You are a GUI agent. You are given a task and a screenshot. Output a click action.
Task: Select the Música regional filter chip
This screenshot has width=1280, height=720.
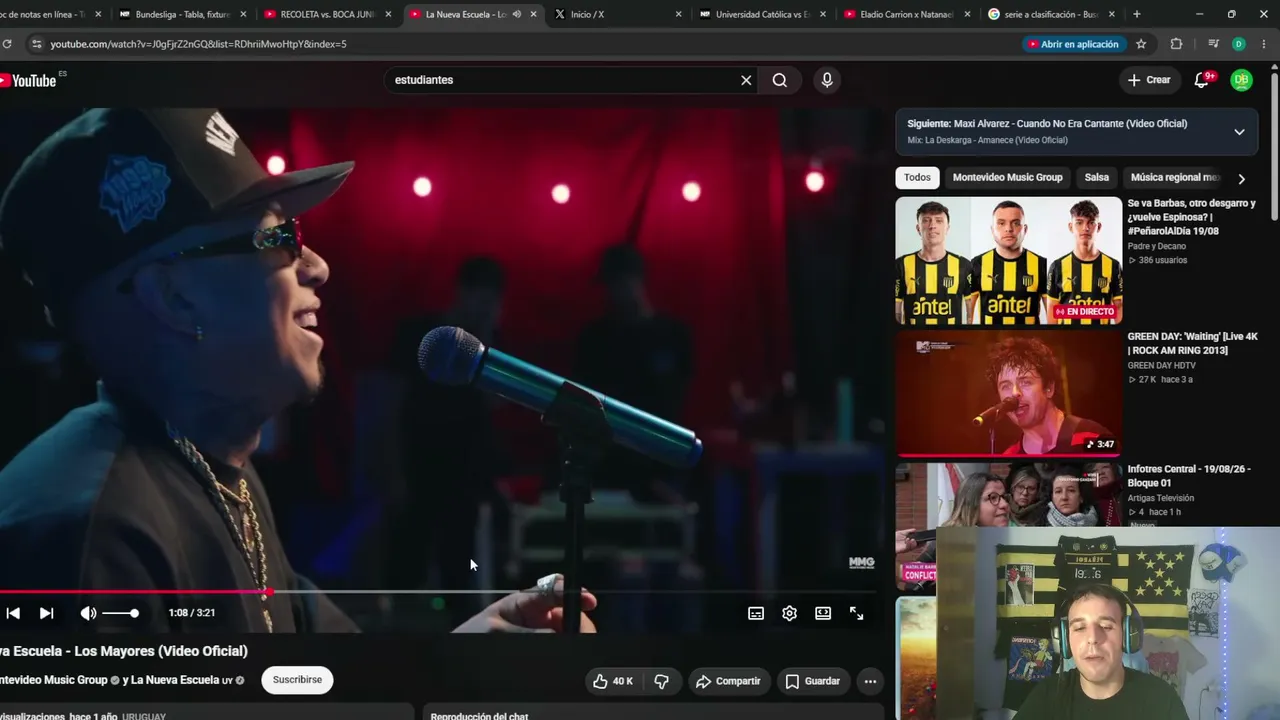(1176, 178)
